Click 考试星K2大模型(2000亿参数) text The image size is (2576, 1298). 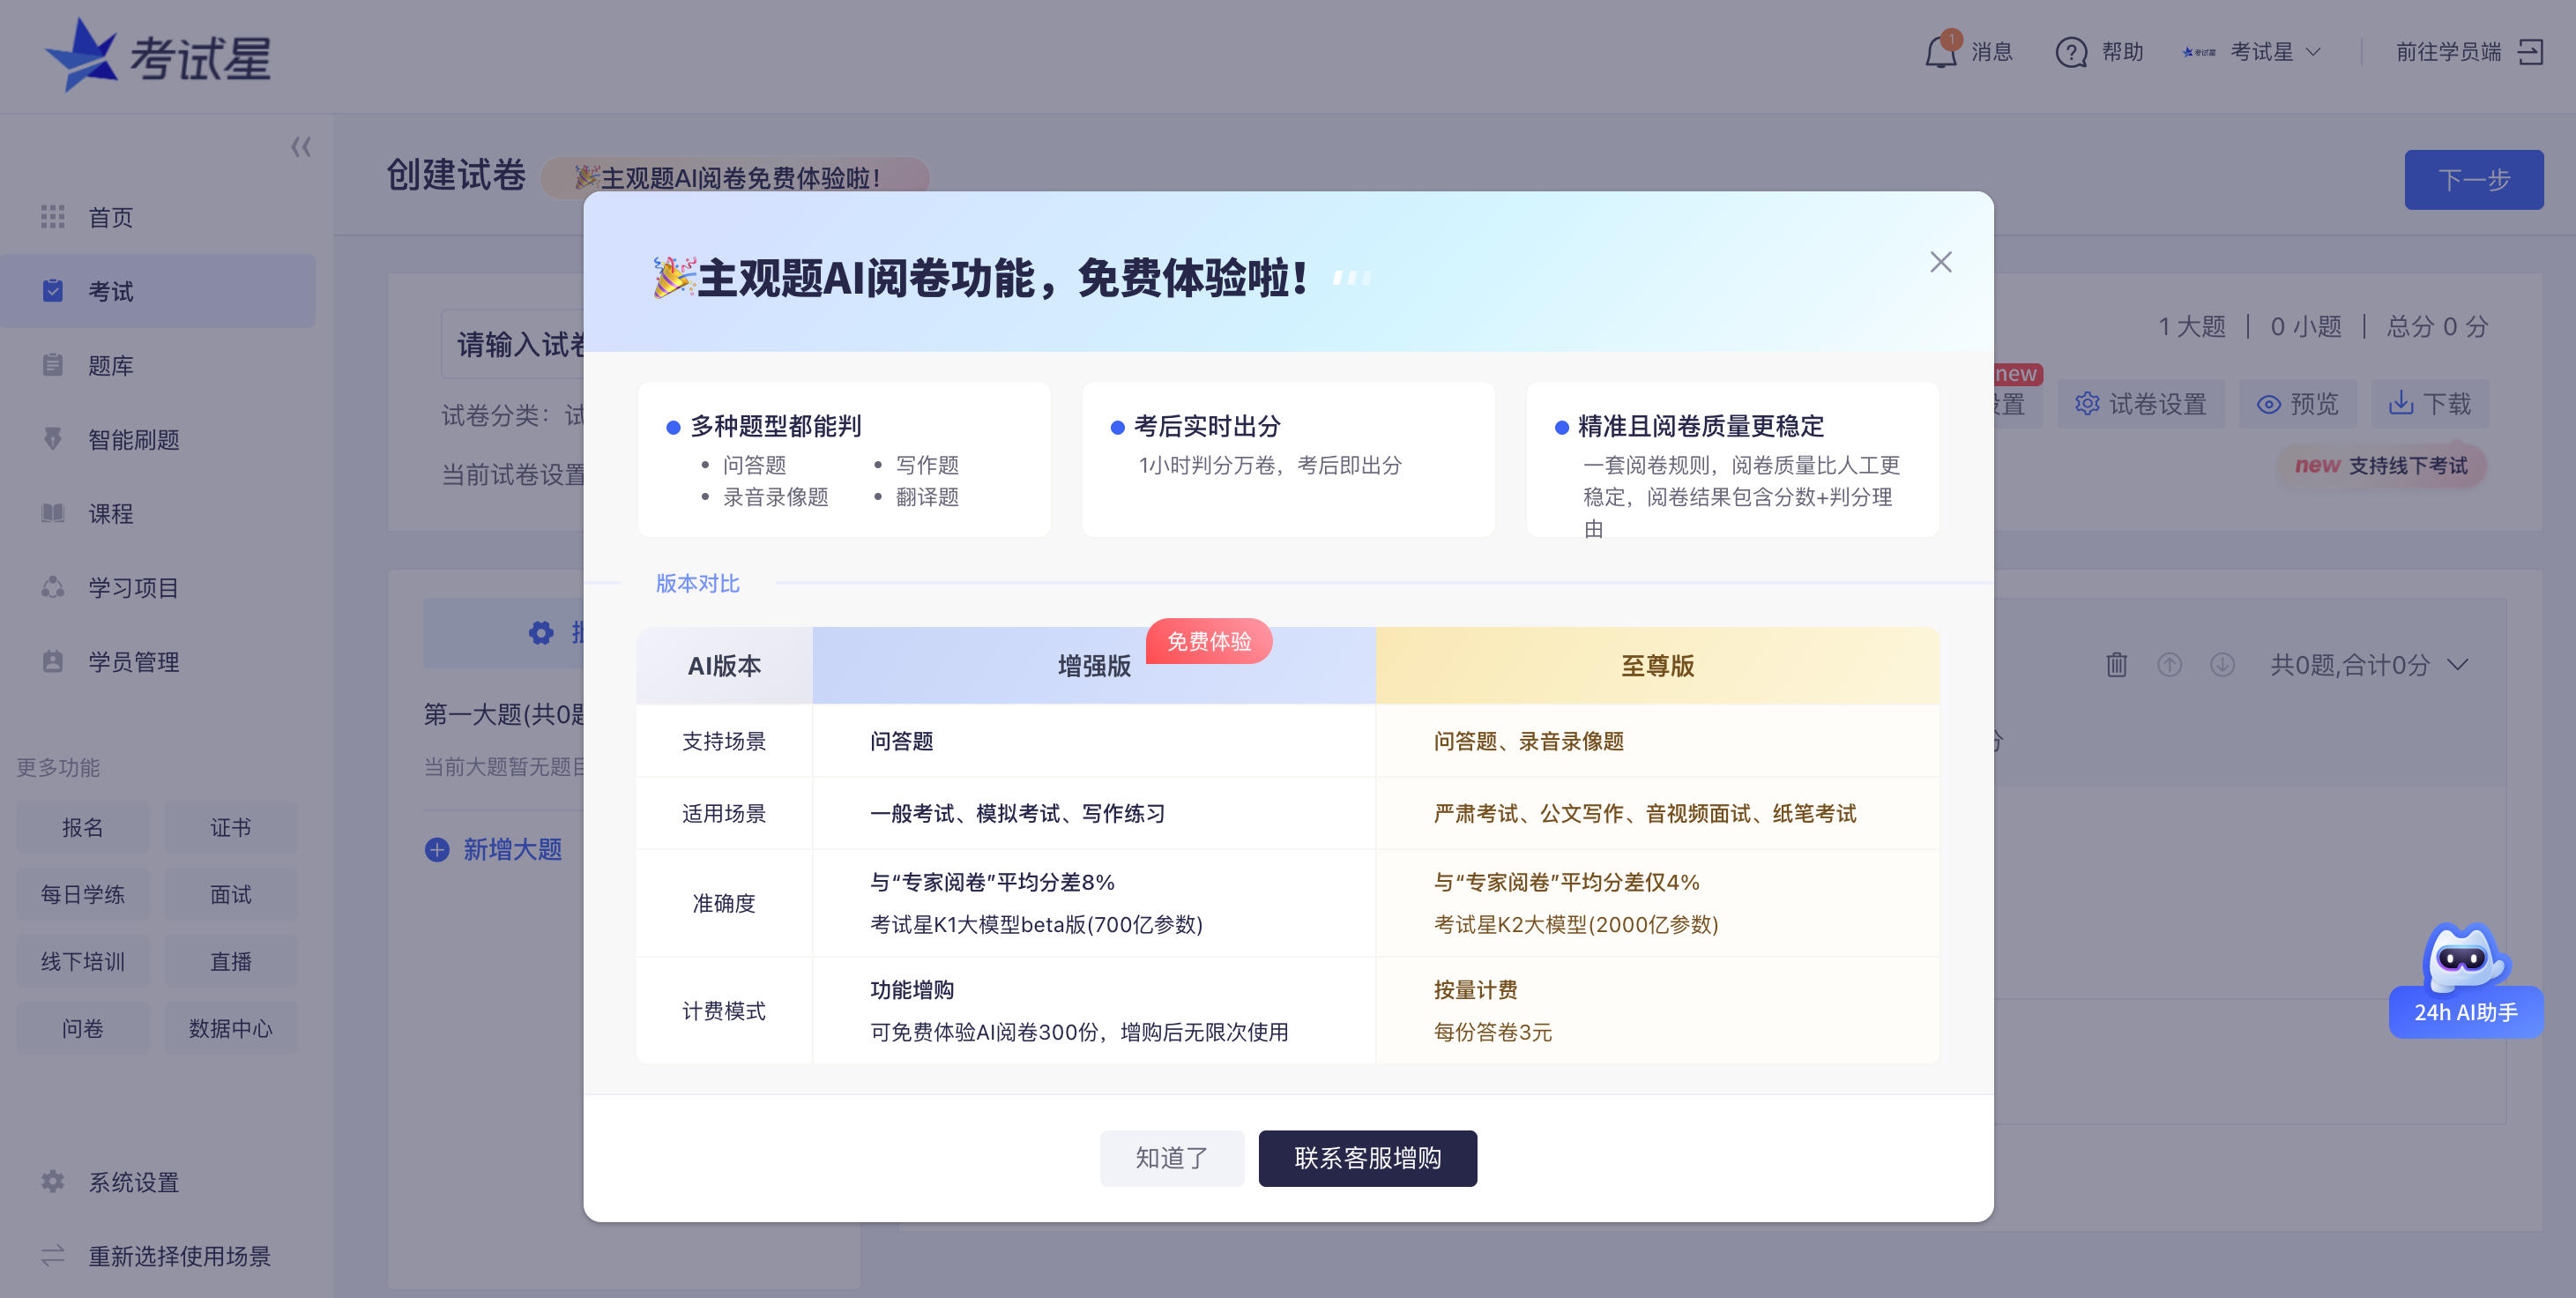tap(1576, 924)
